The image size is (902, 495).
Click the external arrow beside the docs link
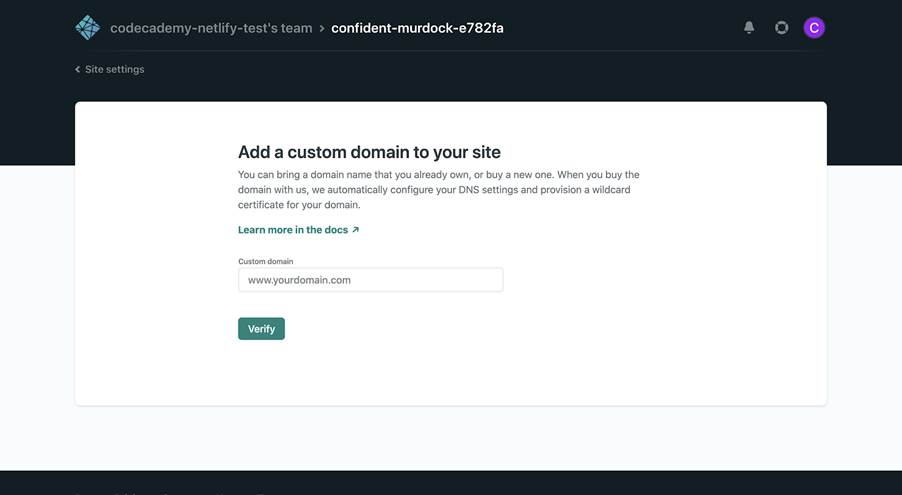coord(355,230)
